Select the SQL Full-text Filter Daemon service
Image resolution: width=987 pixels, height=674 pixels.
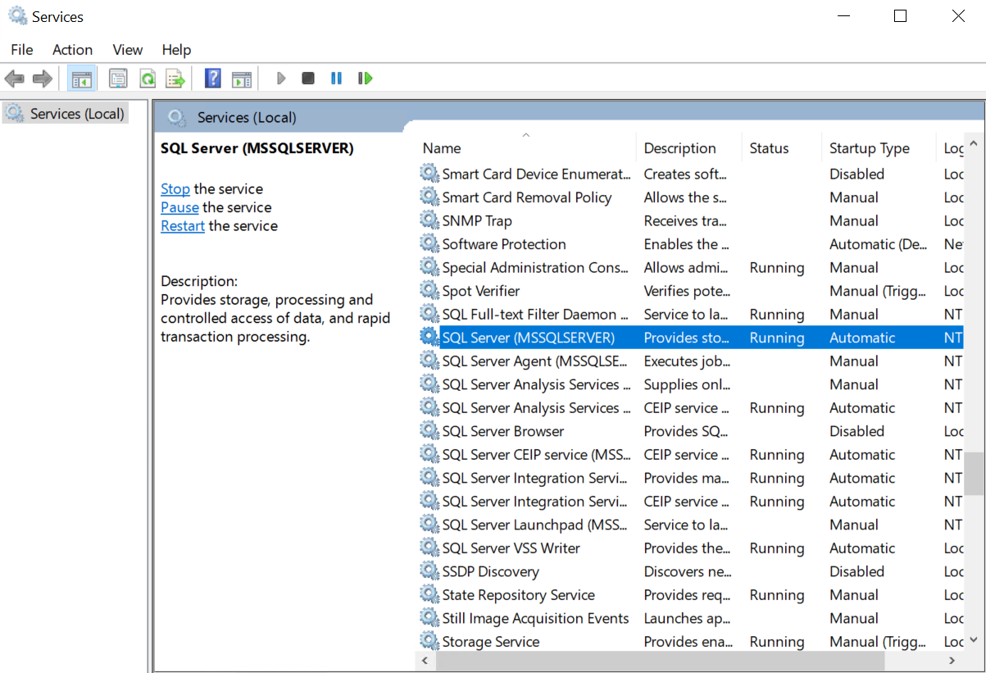point(691,314)
